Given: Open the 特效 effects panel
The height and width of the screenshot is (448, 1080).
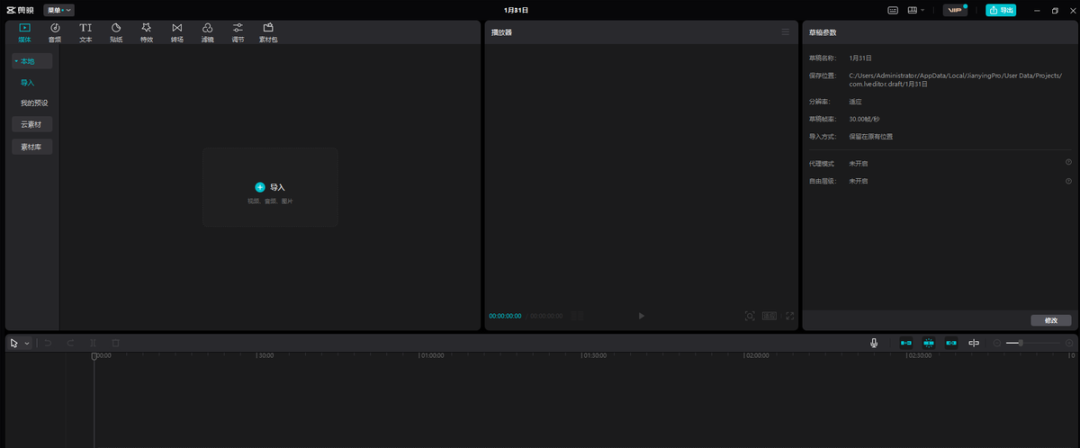Looking at the screenshot, I should click(x=146, y=32).
